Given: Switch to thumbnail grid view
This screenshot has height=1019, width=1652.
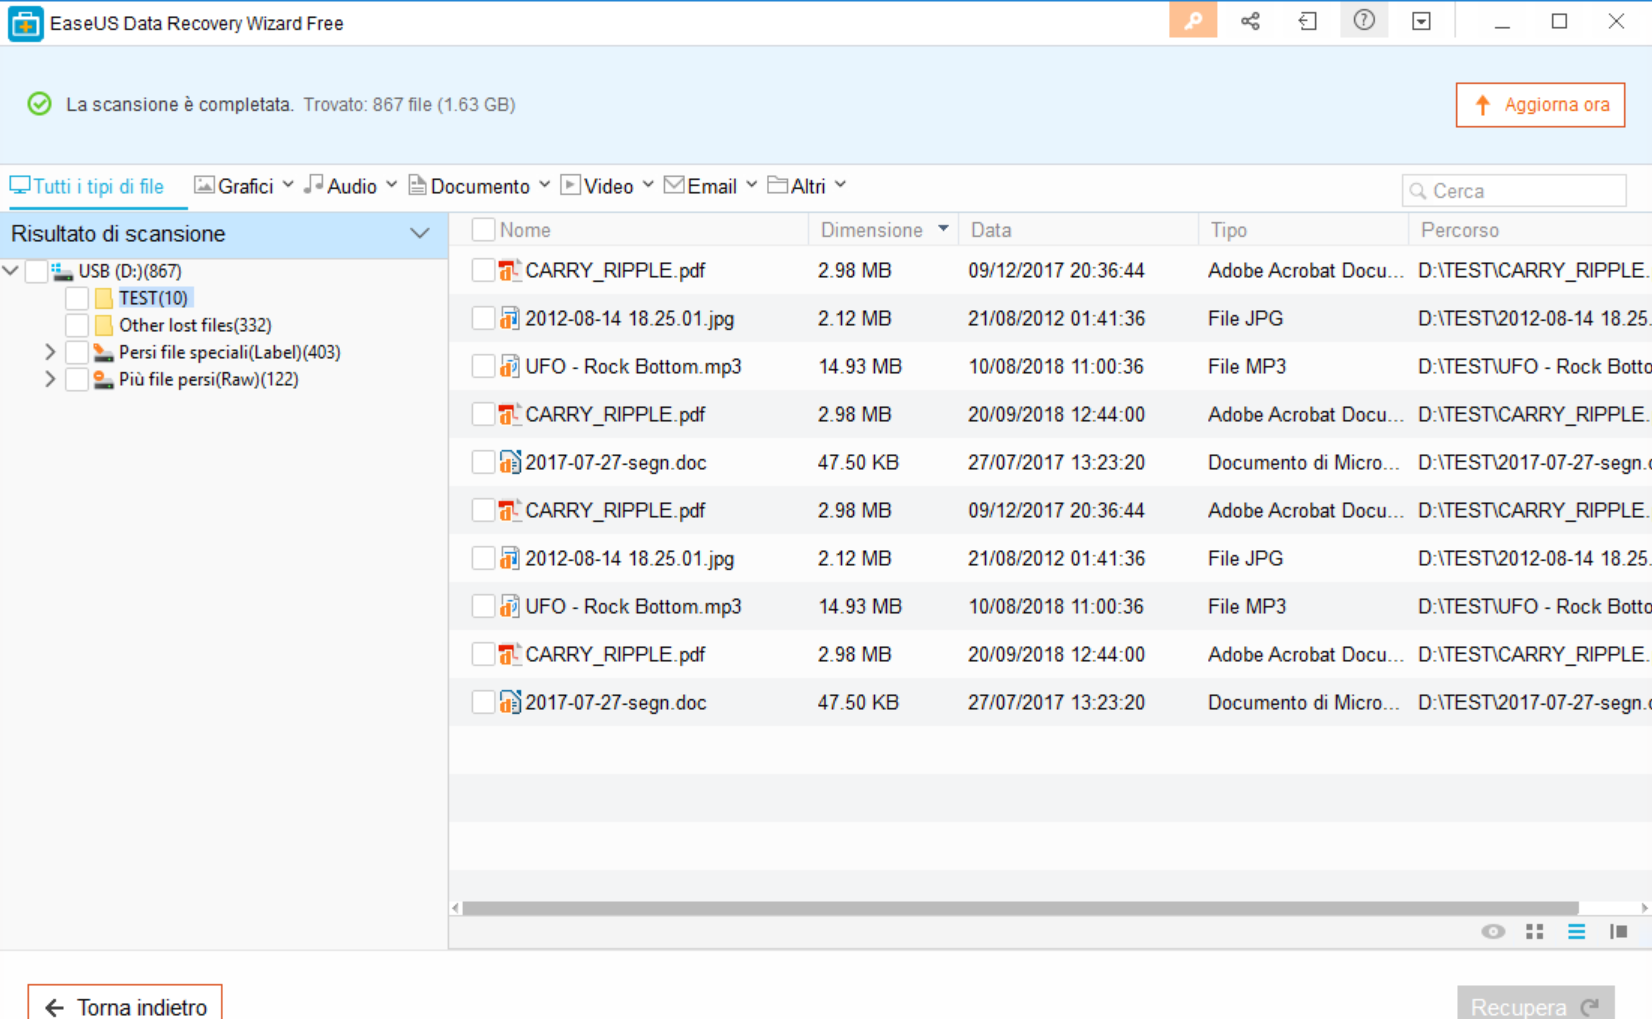Looking at the screenshot, I should [1535, 932].
